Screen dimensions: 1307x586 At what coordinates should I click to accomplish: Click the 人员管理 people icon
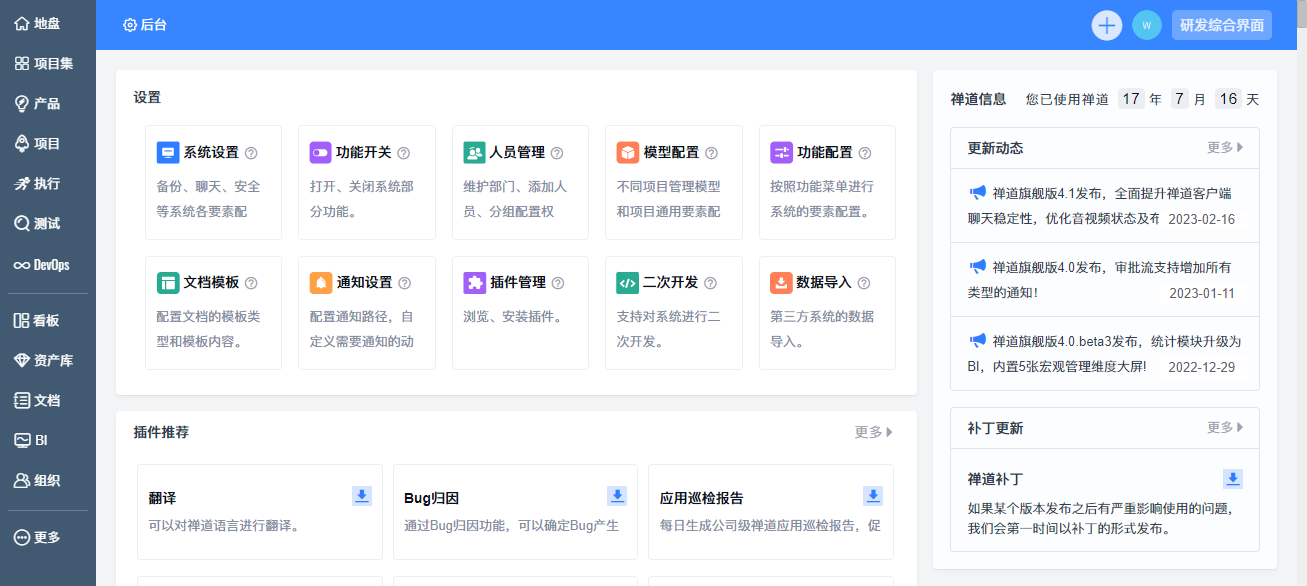pyautogui.click(x=474, y=153)
